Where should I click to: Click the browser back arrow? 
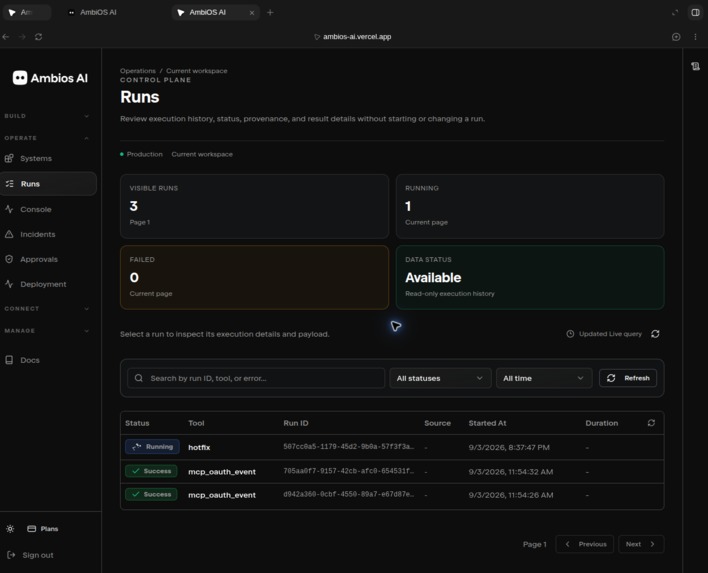(6, 37)
